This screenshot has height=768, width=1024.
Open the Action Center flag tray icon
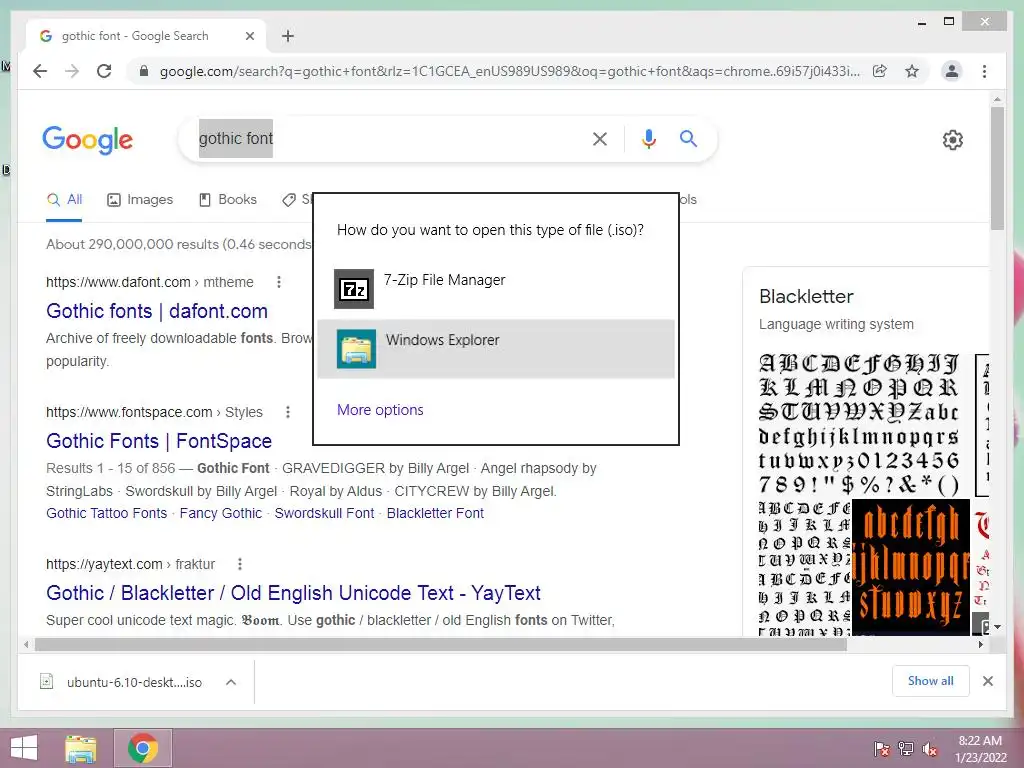pyautogui.click(x=881, y=748)
